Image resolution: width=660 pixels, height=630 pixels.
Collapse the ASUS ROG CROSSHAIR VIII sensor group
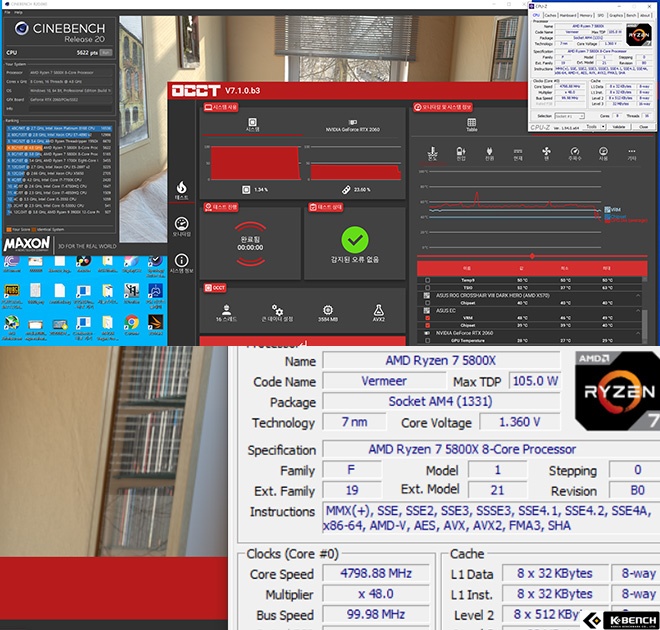(x=638, y=295)
